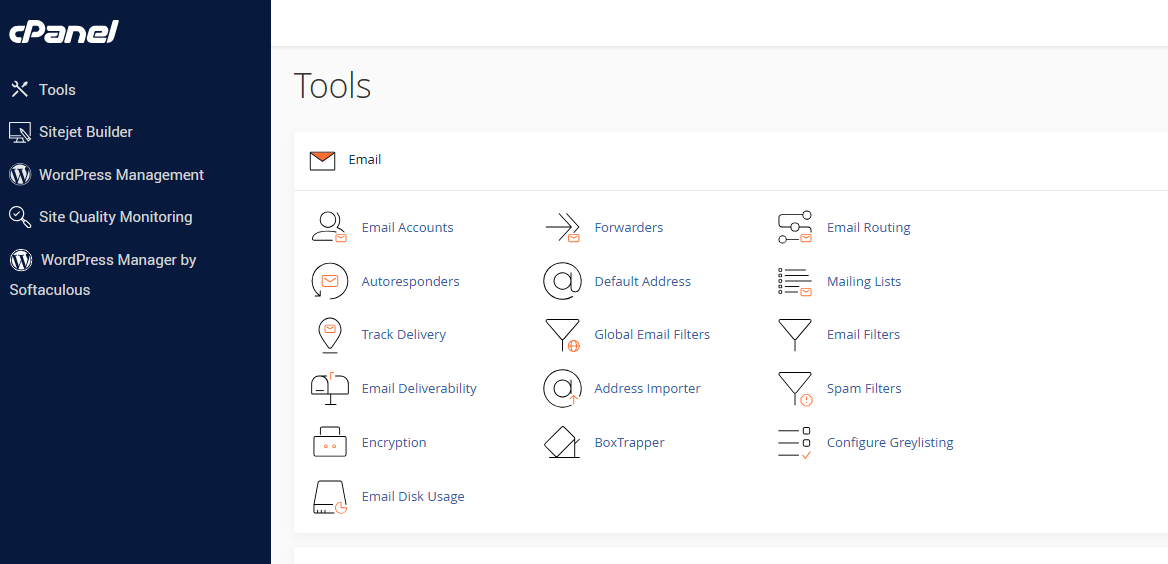Open Tools from the sidebar menu
The image size is (1168, 564).
[x=57, y=89]
